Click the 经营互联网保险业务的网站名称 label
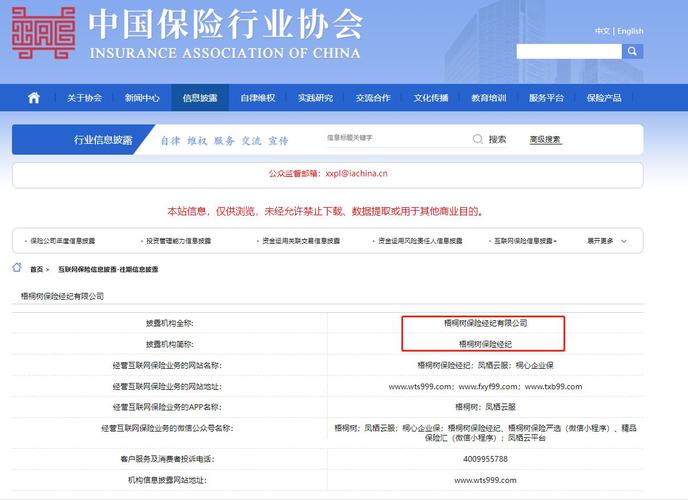 pos(167,365)
